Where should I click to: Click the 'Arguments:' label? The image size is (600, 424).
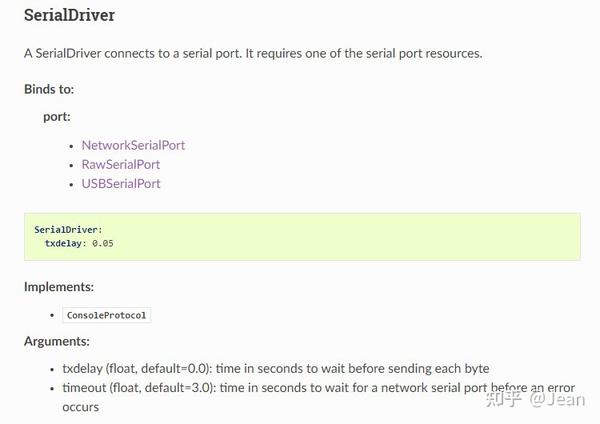[x=57, y=341]
